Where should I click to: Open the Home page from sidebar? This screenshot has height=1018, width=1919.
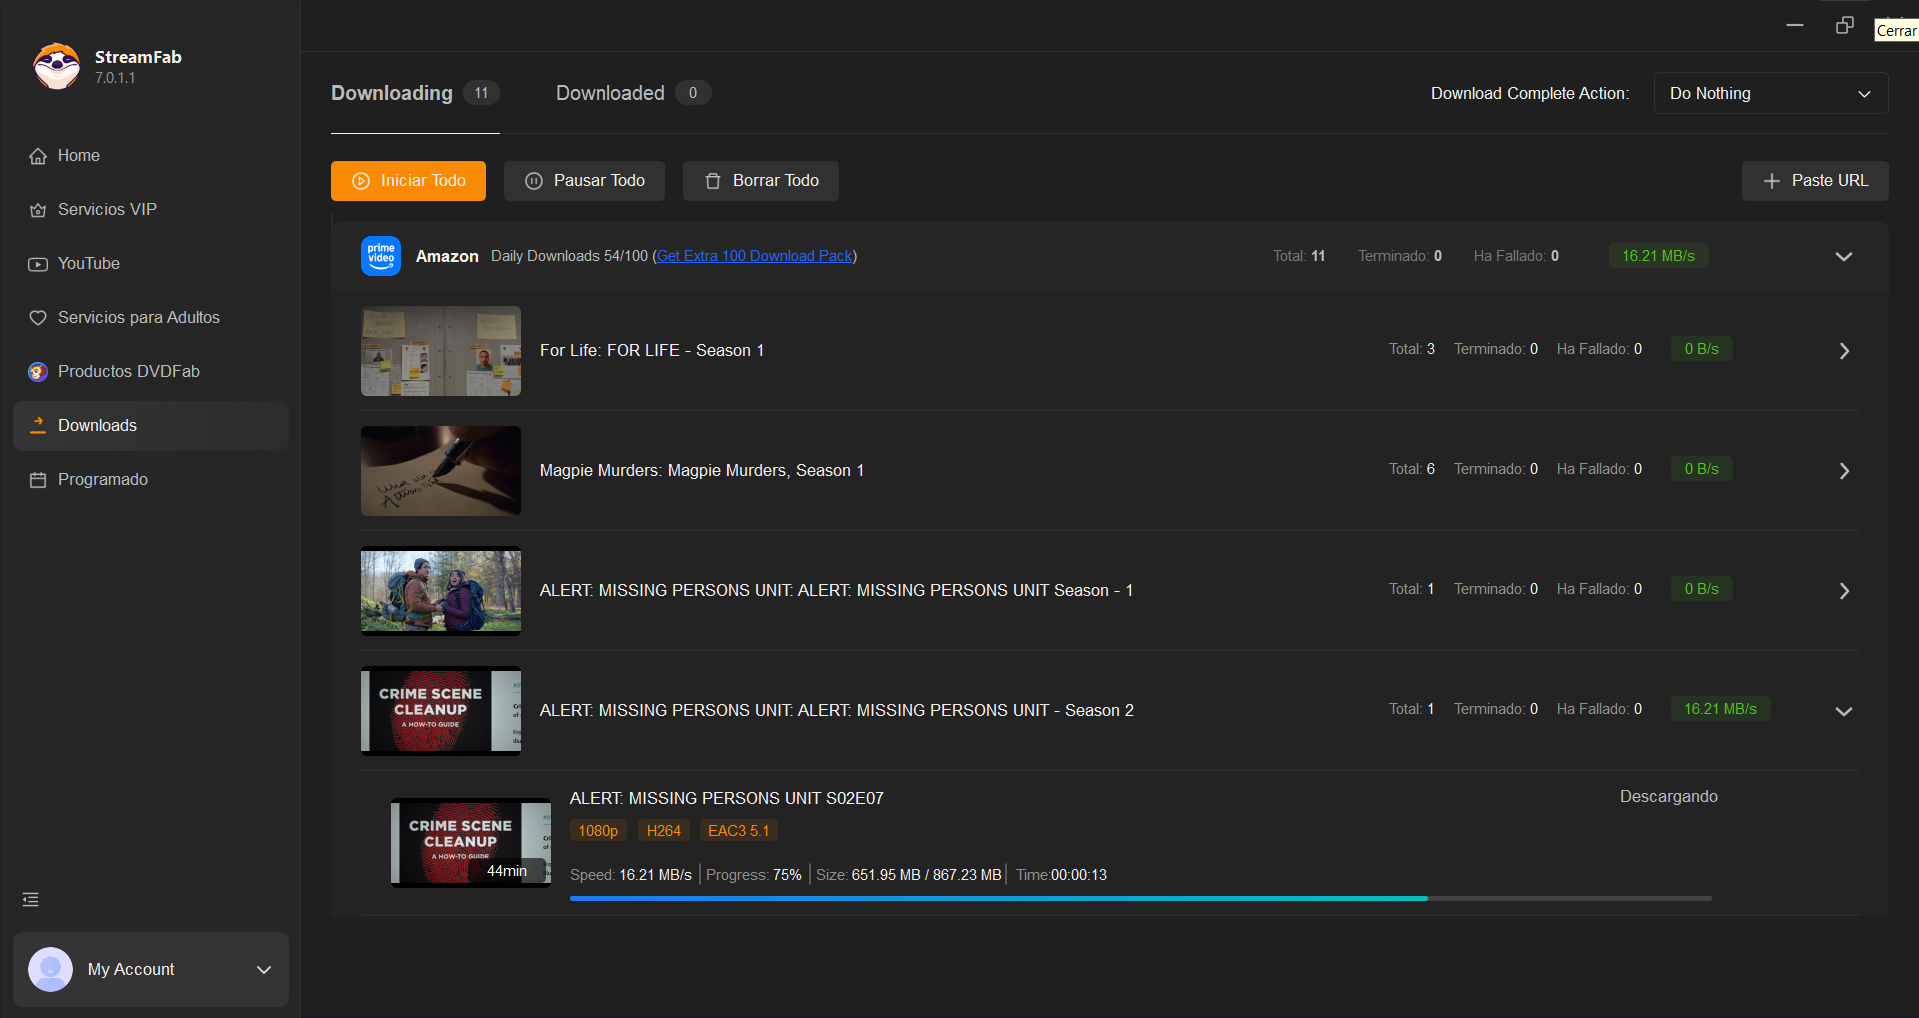point(78,156)
